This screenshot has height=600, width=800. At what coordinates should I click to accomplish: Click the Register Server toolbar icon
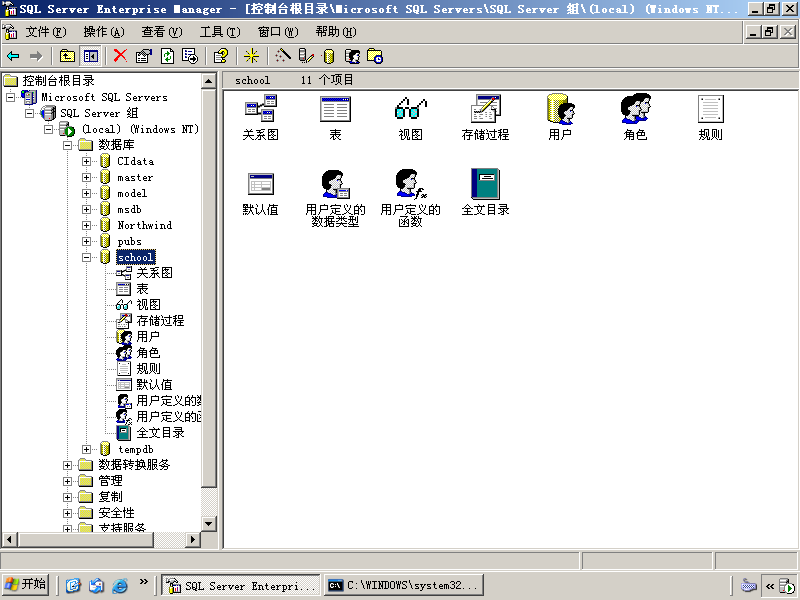coord(306,56)
